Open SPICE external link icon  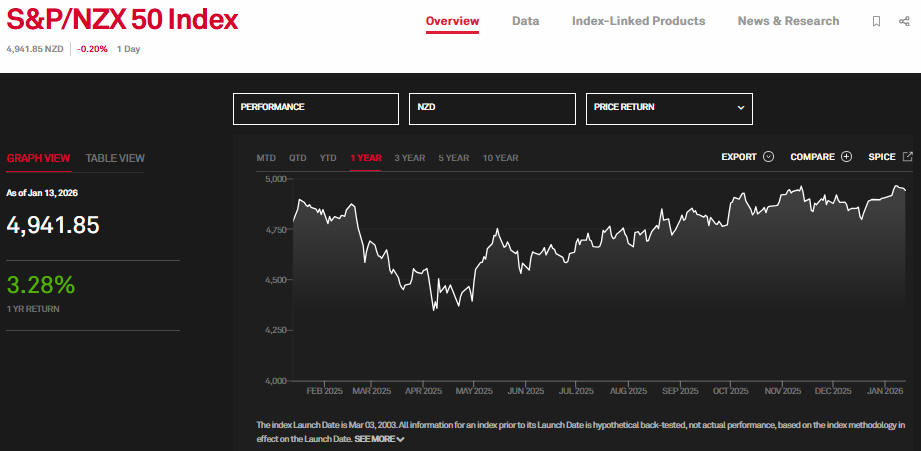(x=907, y=156)
